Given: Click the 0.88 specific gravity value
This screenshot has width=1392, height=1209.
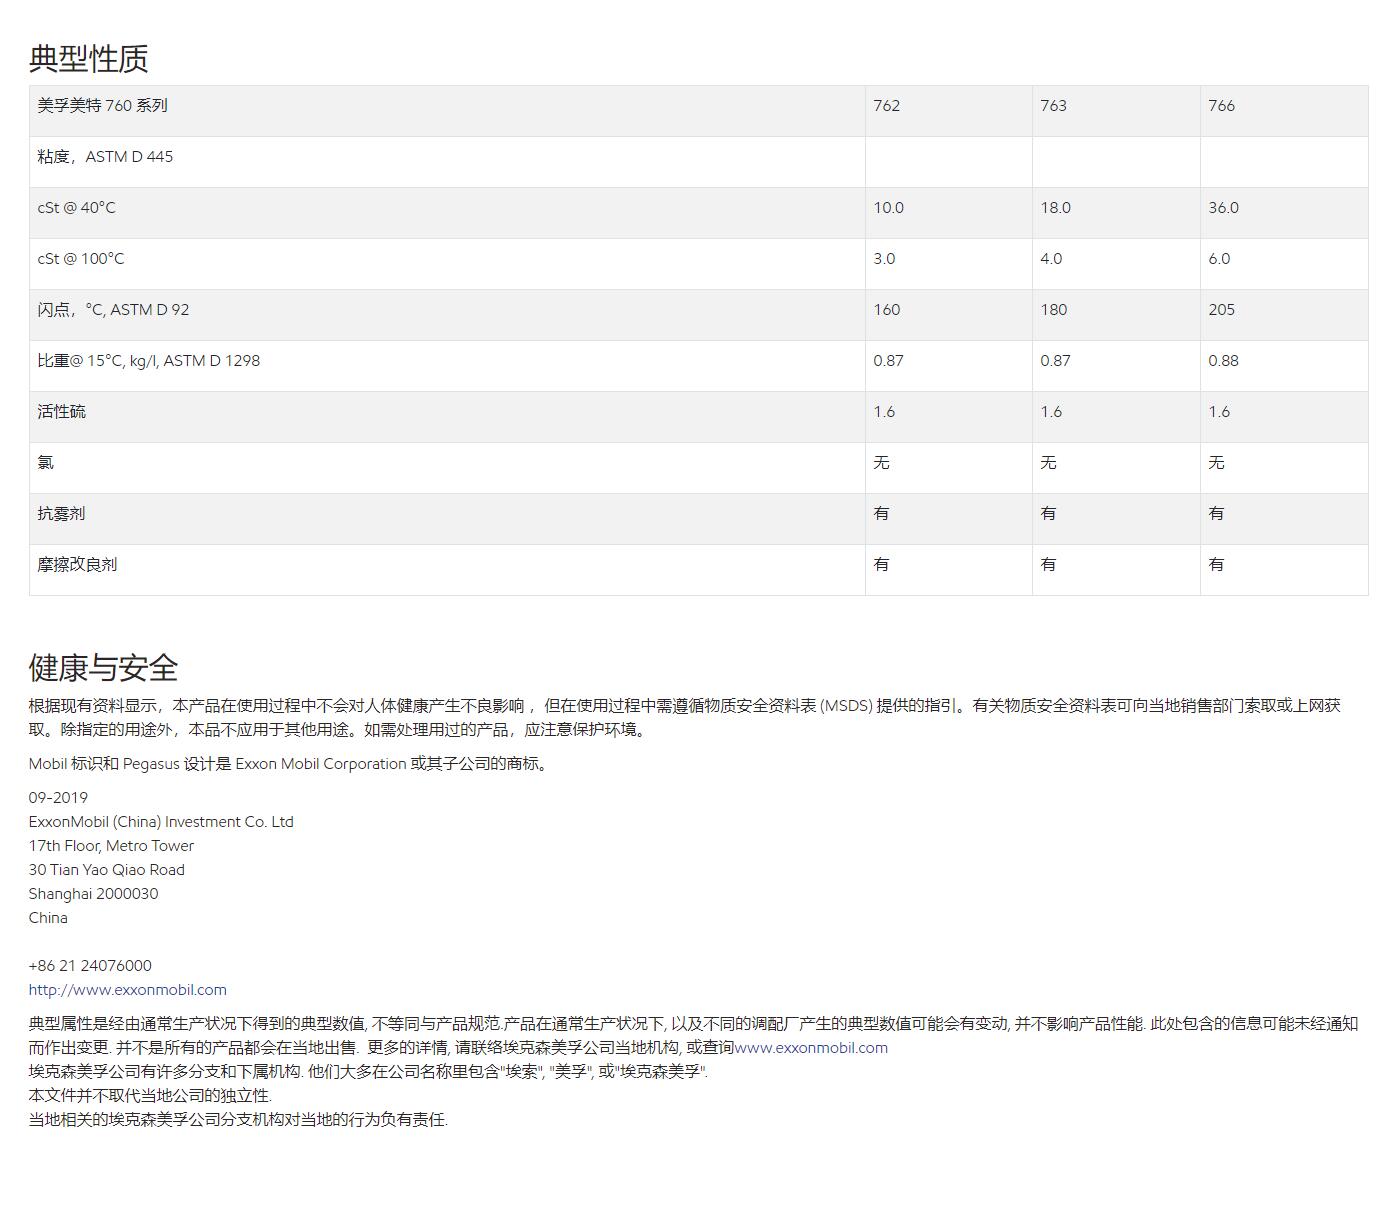Looking at the screenshot, I should [x=1224, y=361].
